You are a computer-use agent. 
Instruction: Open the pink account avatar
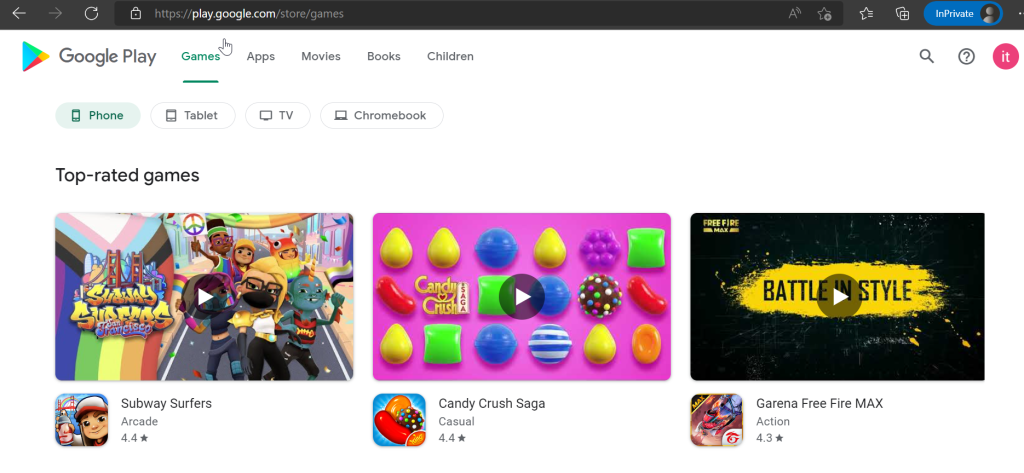pyautogui.click(x=1005, y=56)
